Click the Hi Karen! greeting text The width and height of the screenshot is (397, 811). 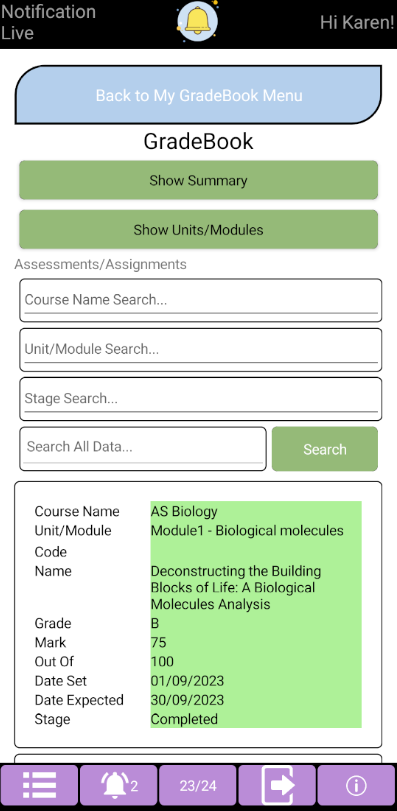coord(357,22)
